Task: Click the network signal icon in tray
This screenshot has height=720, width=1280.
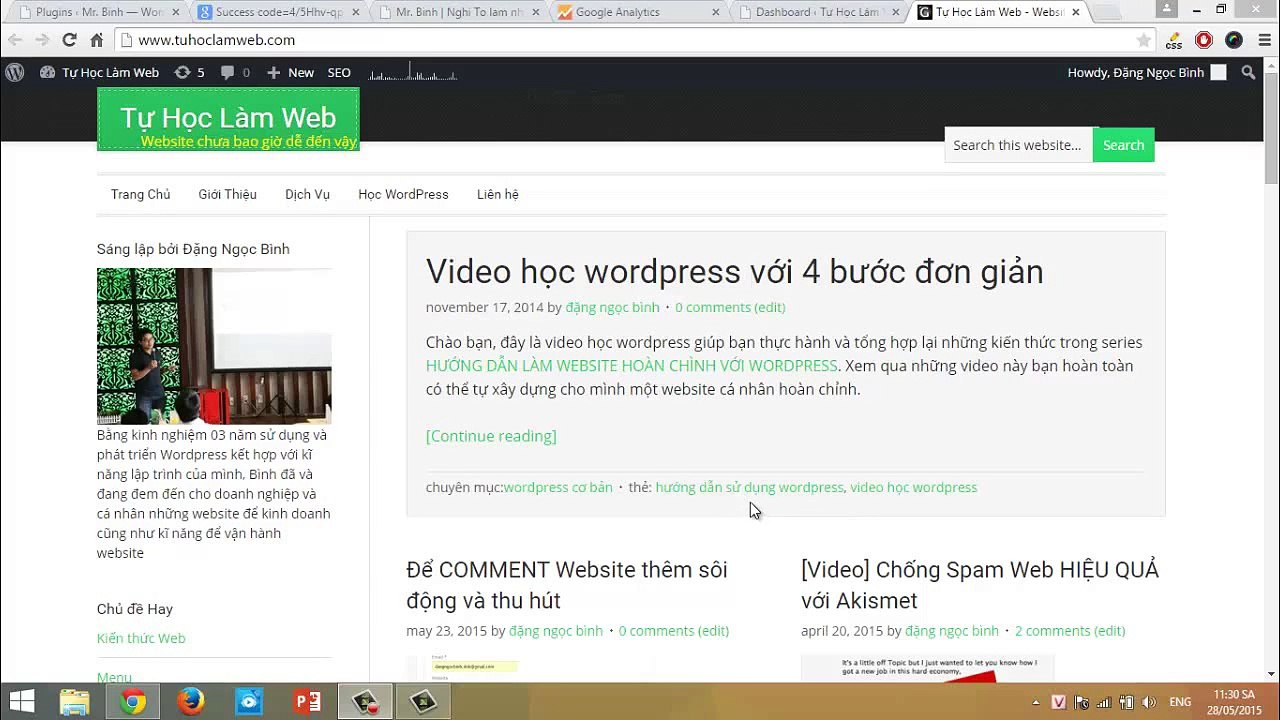Action: (x=1104, y=702)
